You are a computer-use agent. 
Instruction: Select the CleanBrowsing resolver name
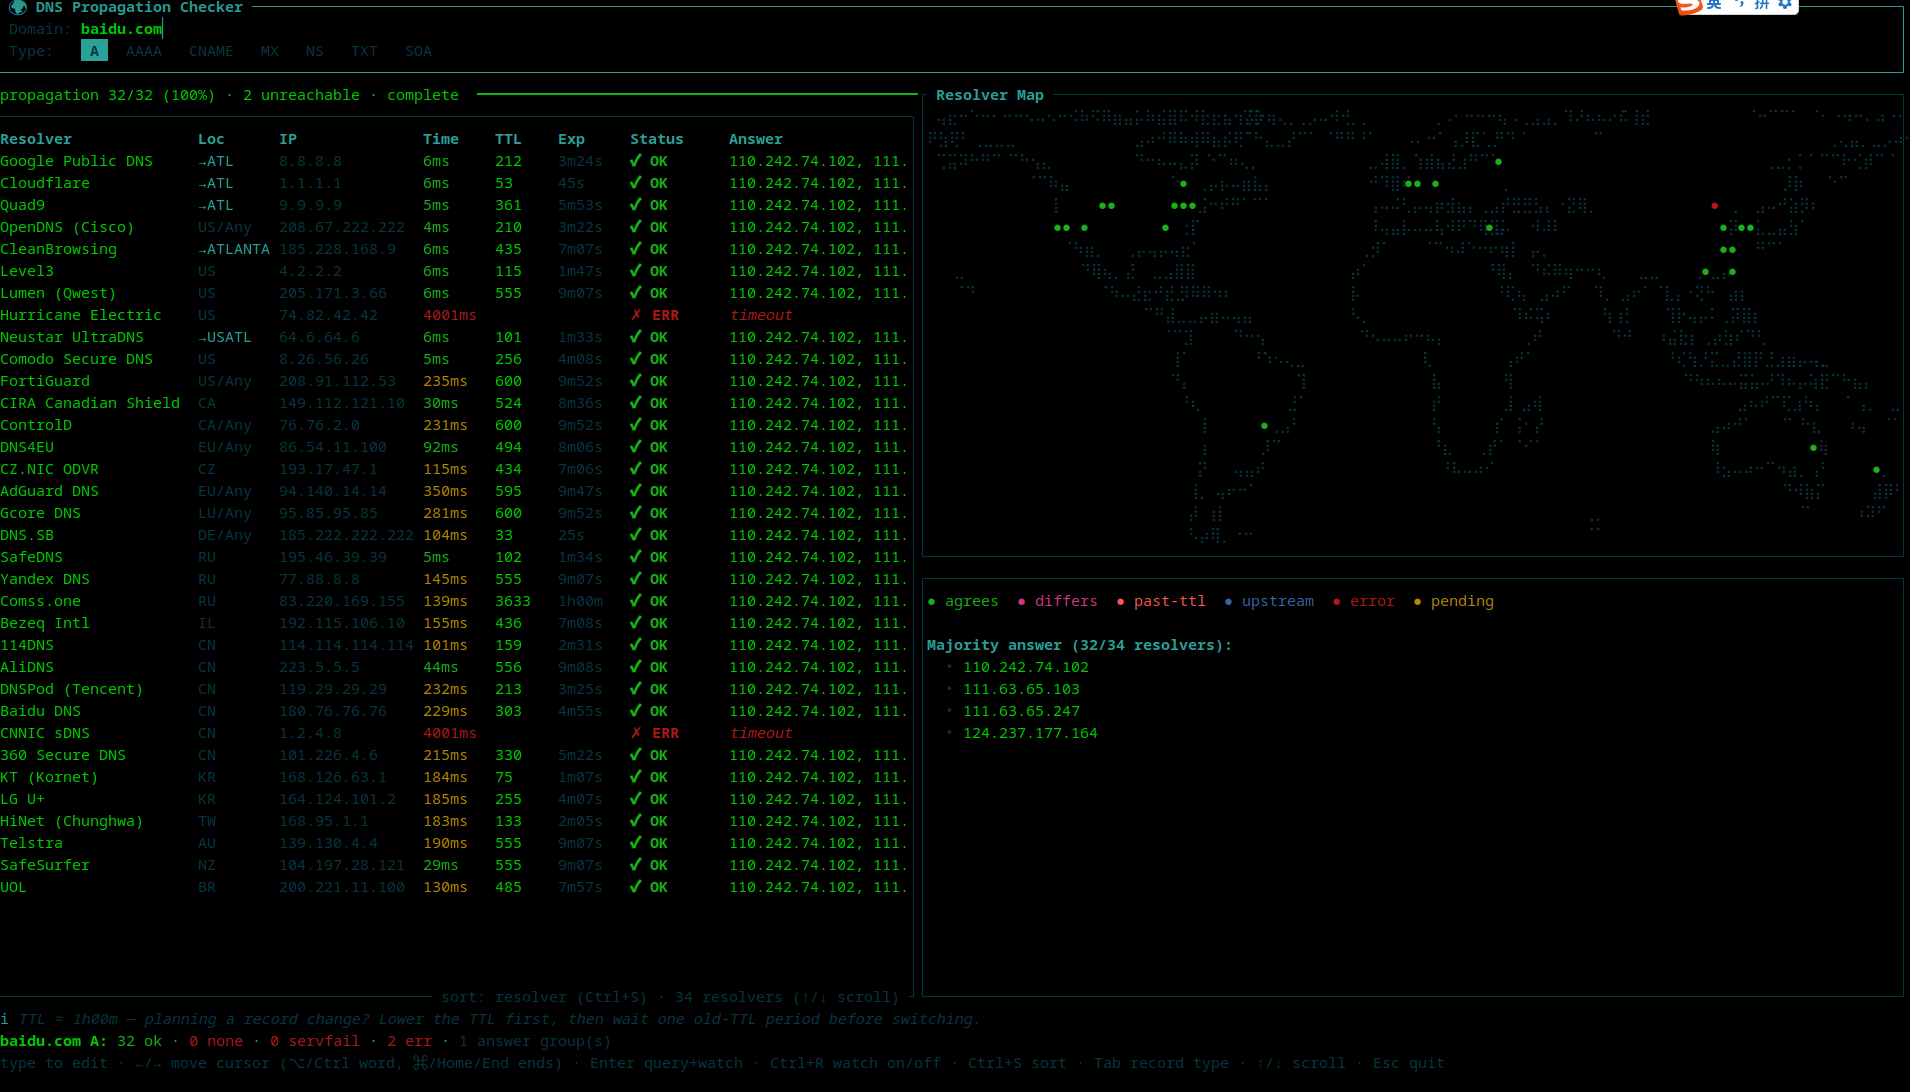coord(58,249)
